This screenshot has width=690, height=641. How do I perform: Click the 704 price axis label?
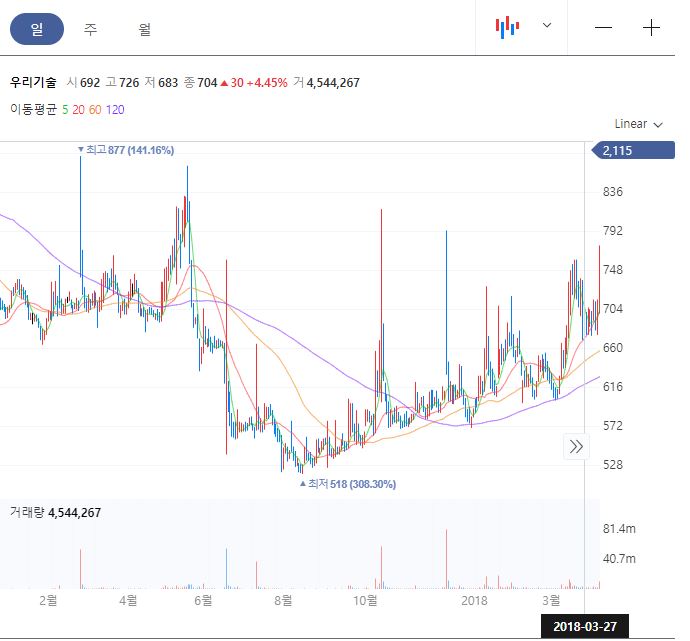(613, 309)
